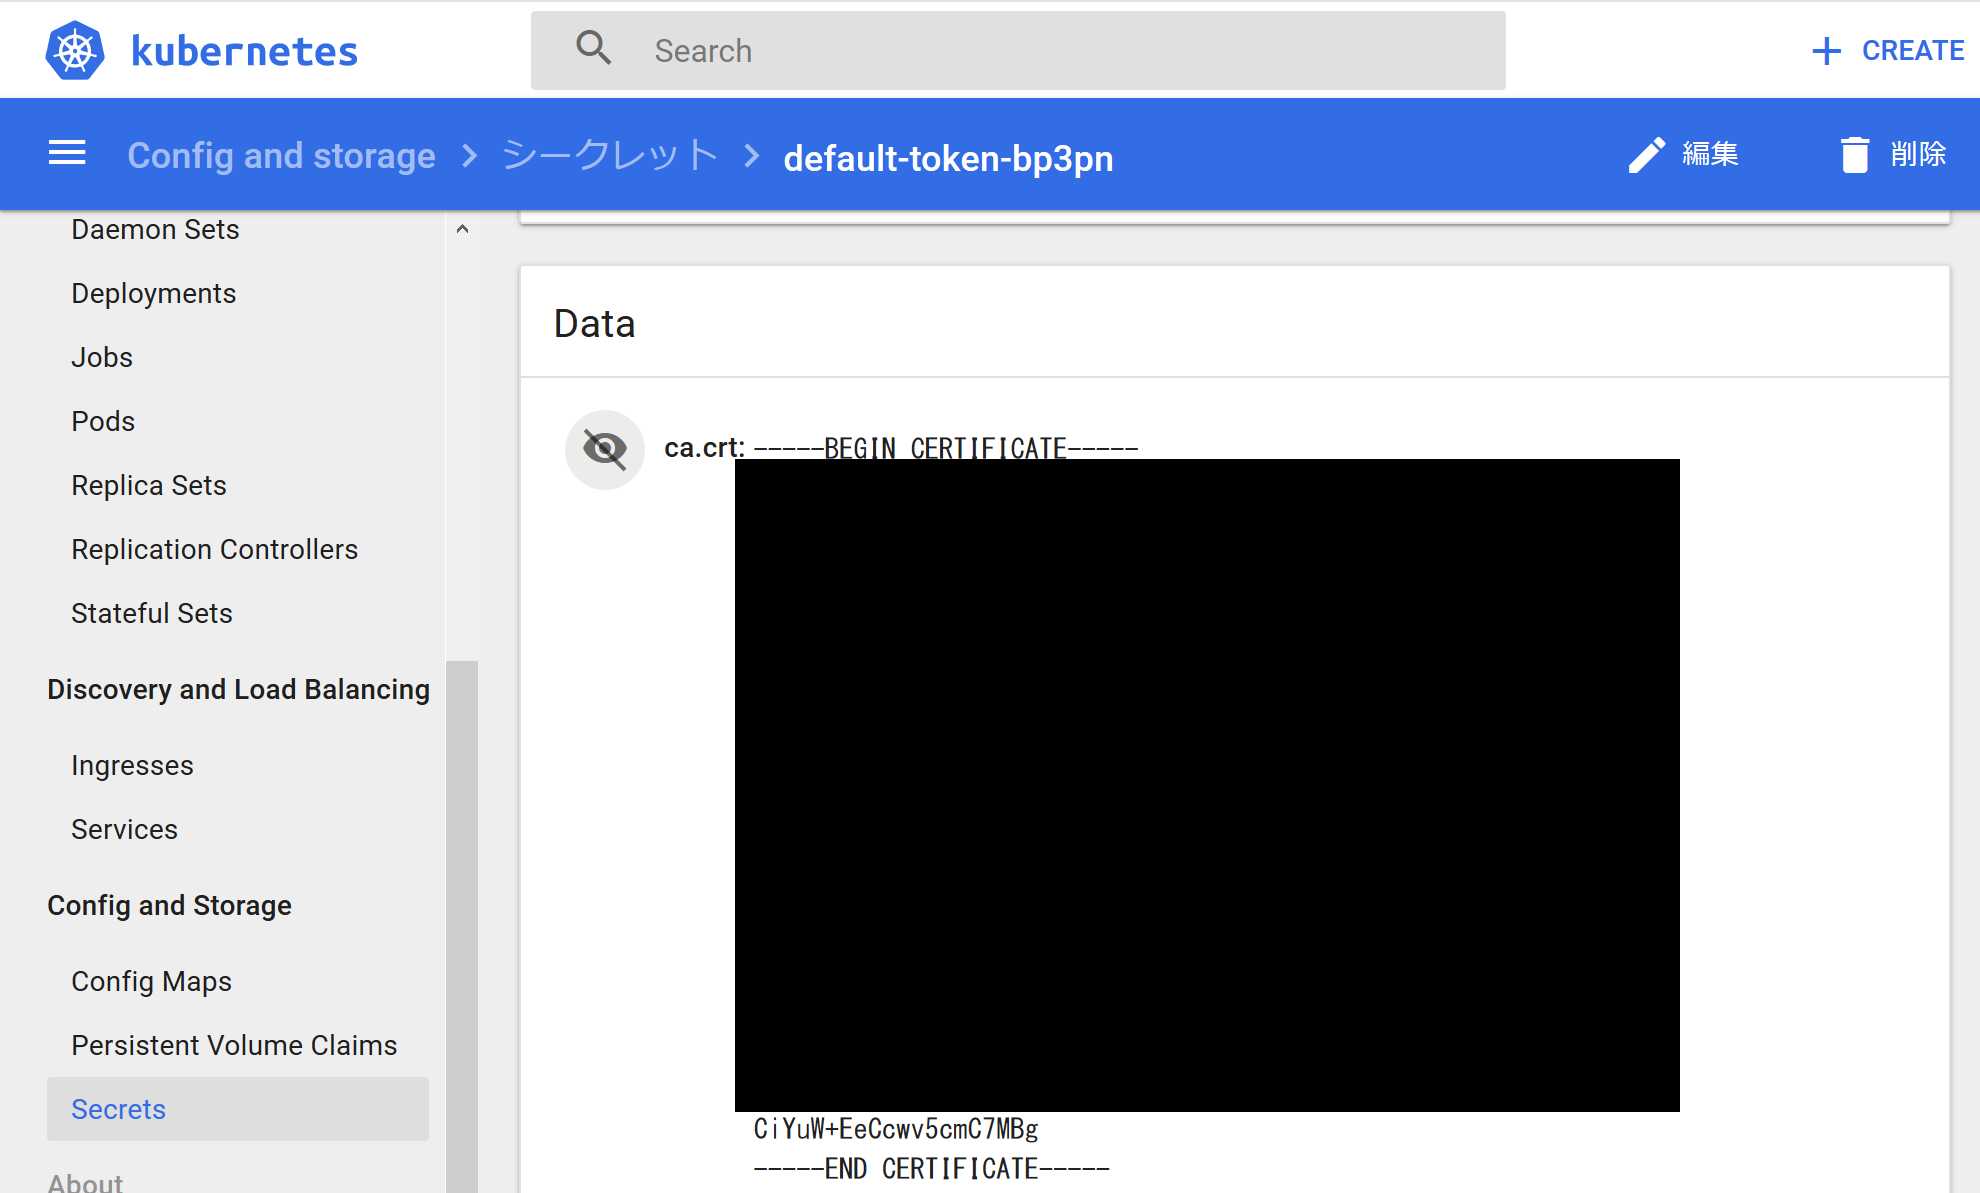Open the navigation drawer via hamburger icon
The height and width of the screenshot is (1193, 1980).
[x=66, y=152]
